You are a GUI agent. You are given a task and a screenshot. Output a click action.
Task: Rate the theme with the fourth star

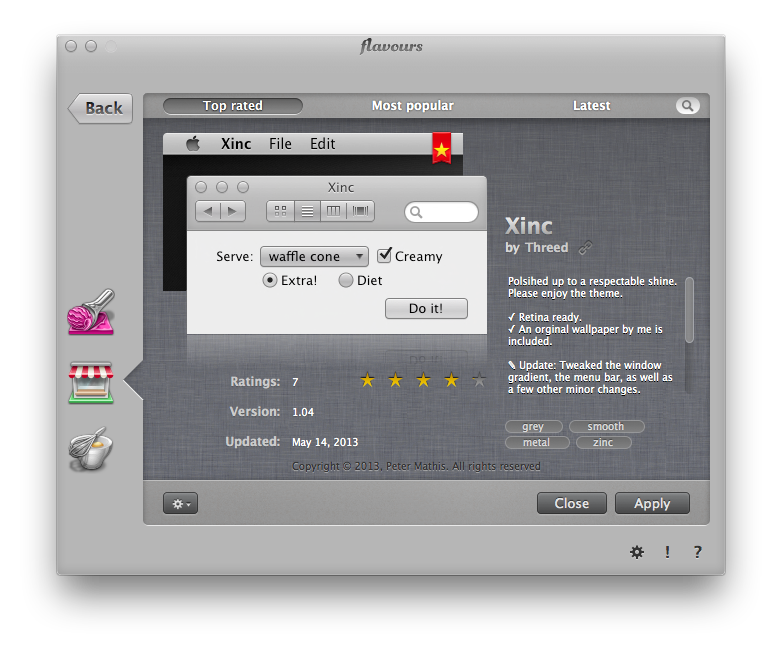(451, 380)
